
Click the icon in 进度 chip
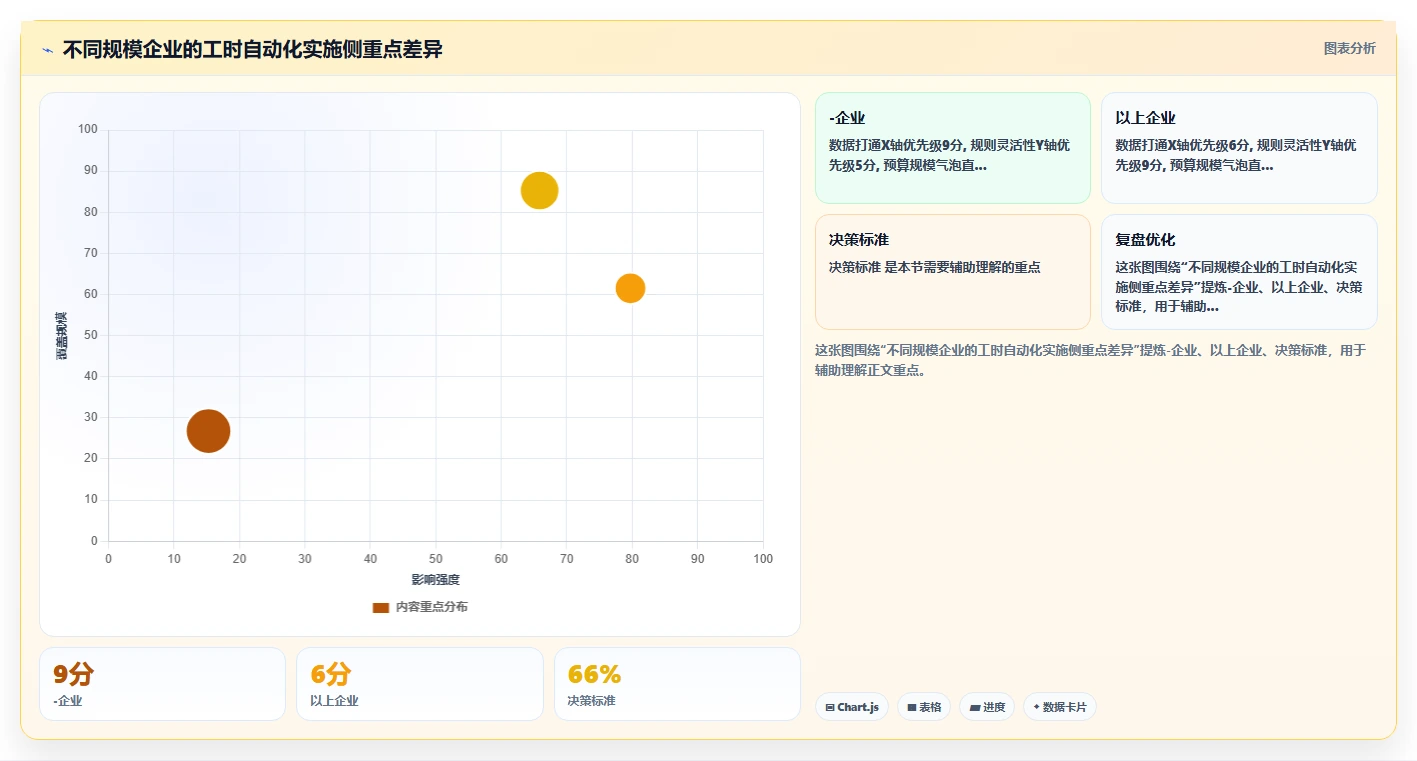click(x=975, y=707)
